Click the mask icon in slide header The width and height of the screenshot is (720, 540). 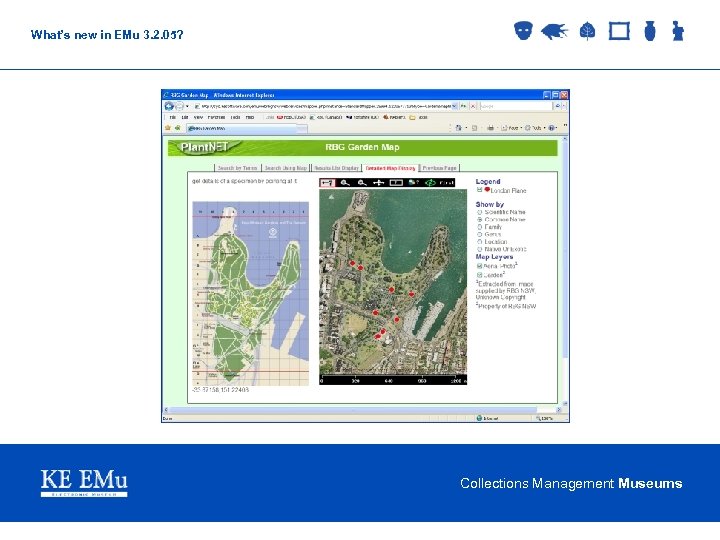(x=523, y=31)
